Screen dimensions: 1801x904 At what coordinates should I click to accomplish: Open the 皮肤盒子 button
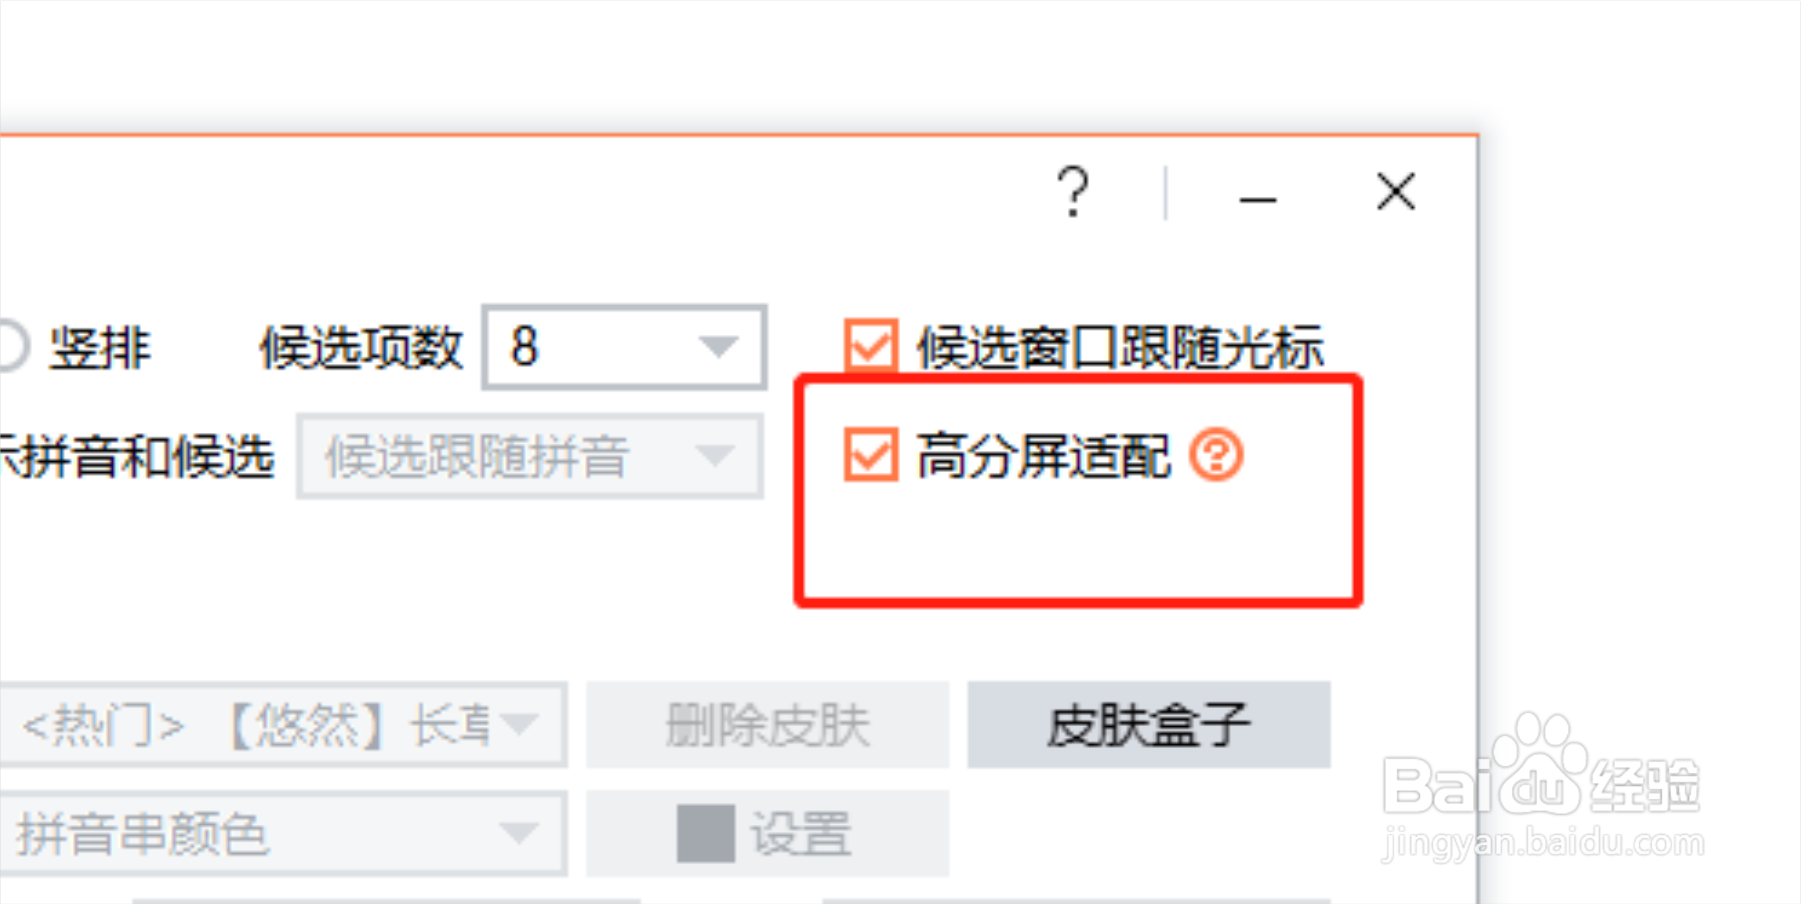click(x=1148, y=725)
